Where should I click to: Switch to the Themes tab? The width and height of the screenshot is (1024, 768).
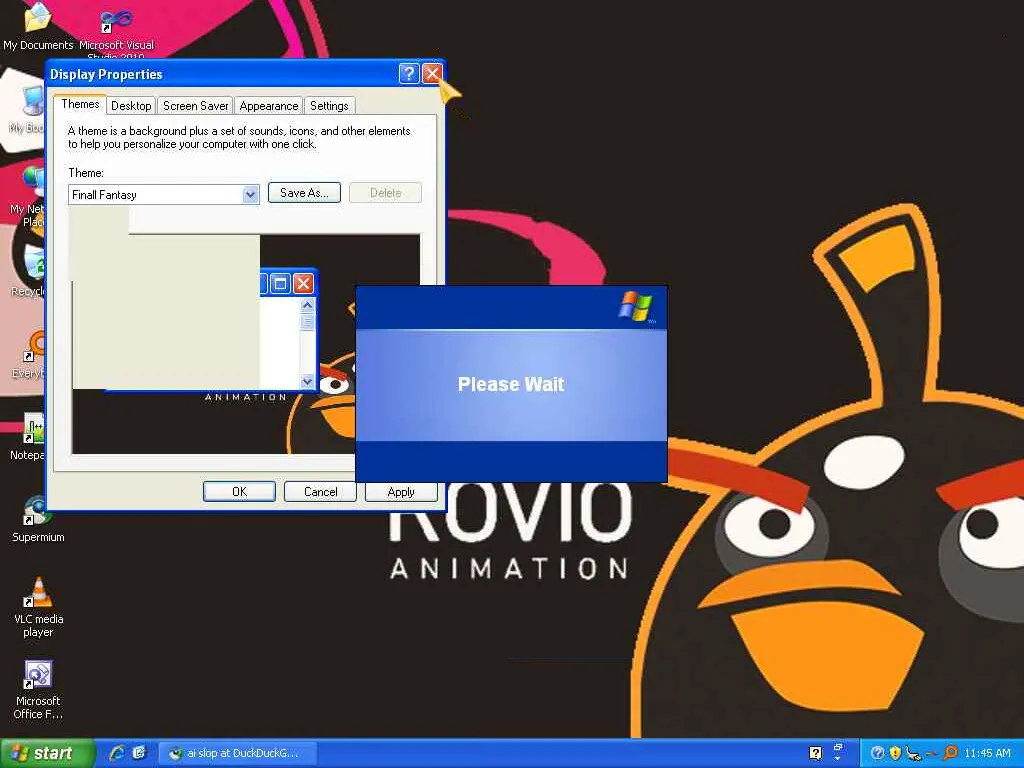coord(80,104)
